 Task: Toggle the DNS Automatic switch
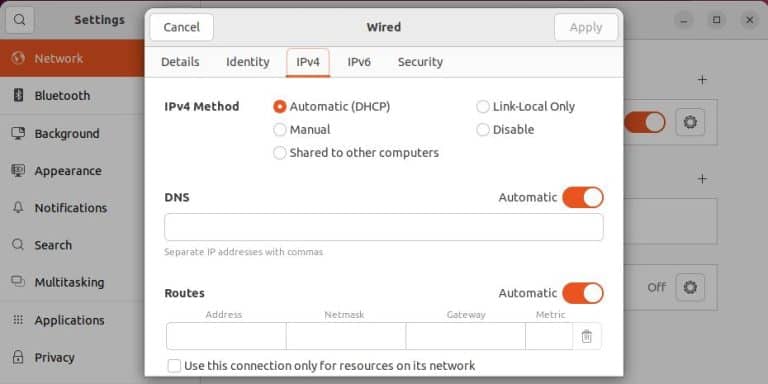click(583, 197)
